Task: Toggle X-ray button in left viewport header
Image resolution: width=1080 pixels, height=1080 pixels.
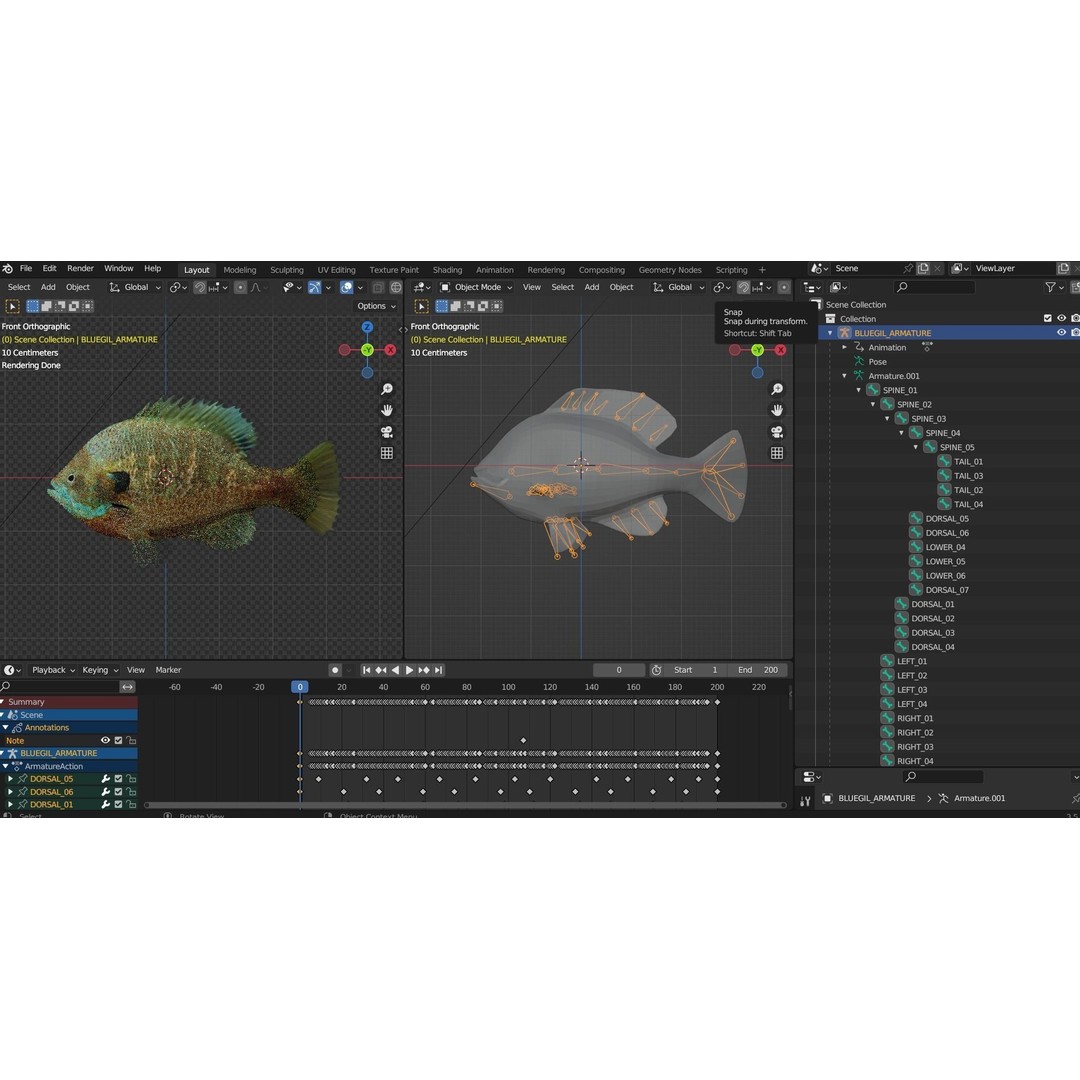Action: (378, 288)
